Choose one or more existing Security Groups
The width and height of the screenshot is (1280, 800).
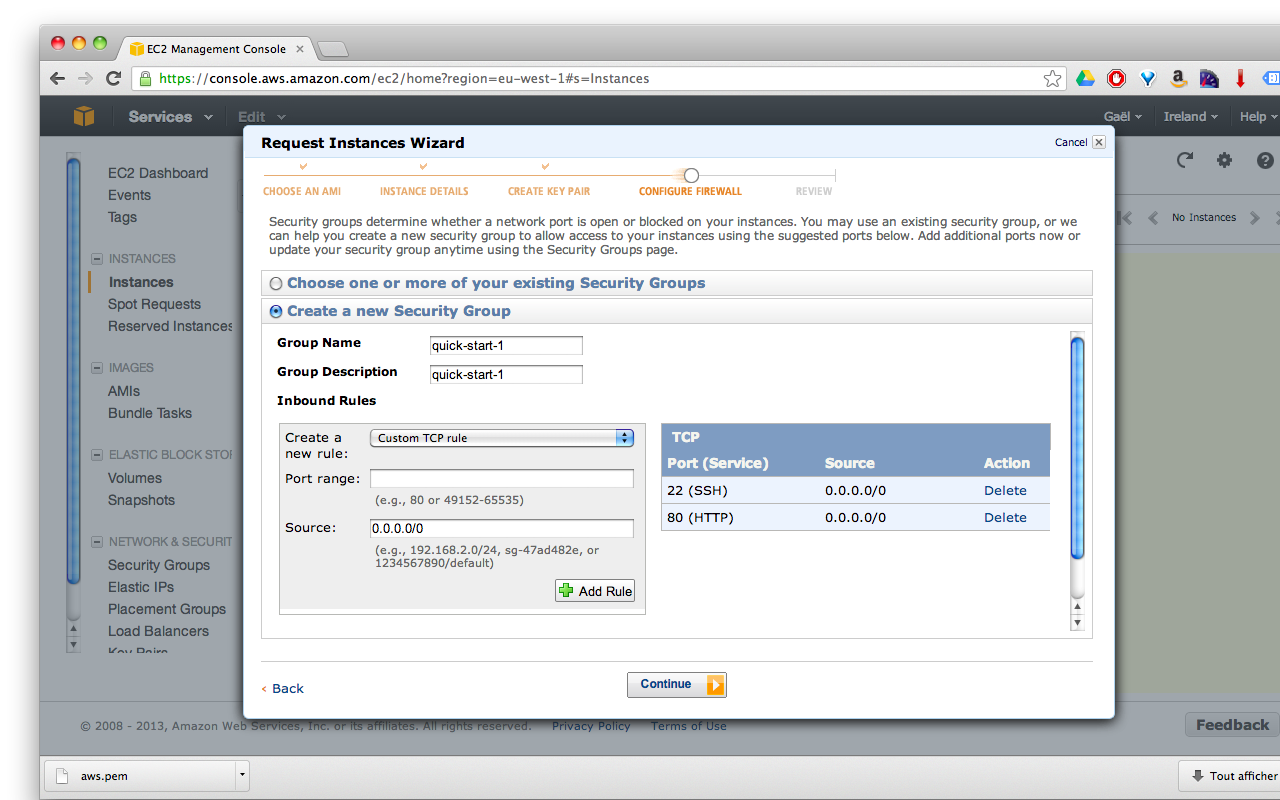(275, 283)
